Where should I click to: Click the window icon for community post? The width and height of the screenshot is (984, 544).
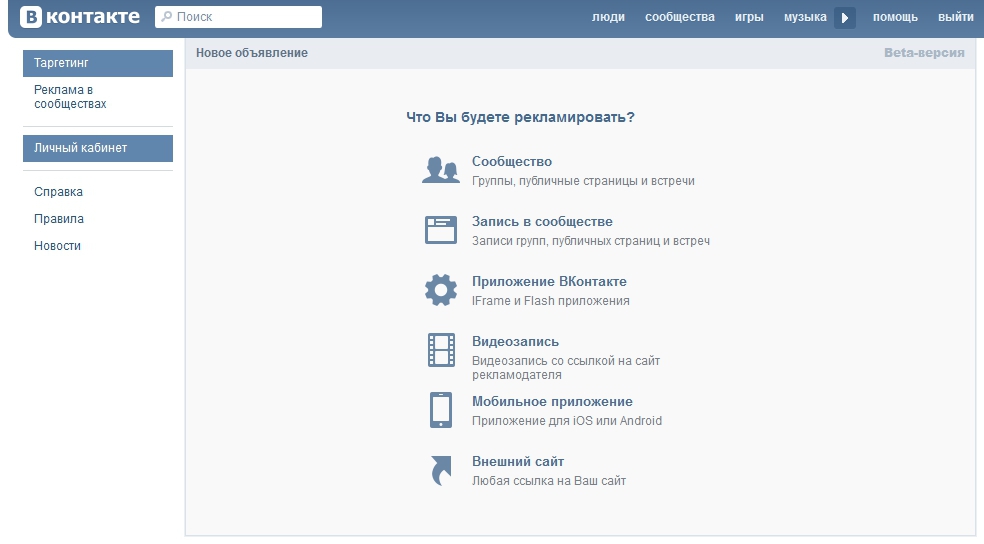[x=441, y=231]
